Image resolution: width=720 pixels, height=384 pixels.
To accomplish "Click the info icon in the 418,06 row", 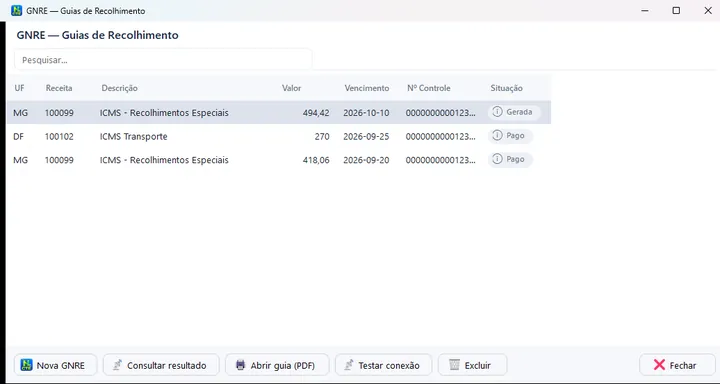I will [497, 159].
